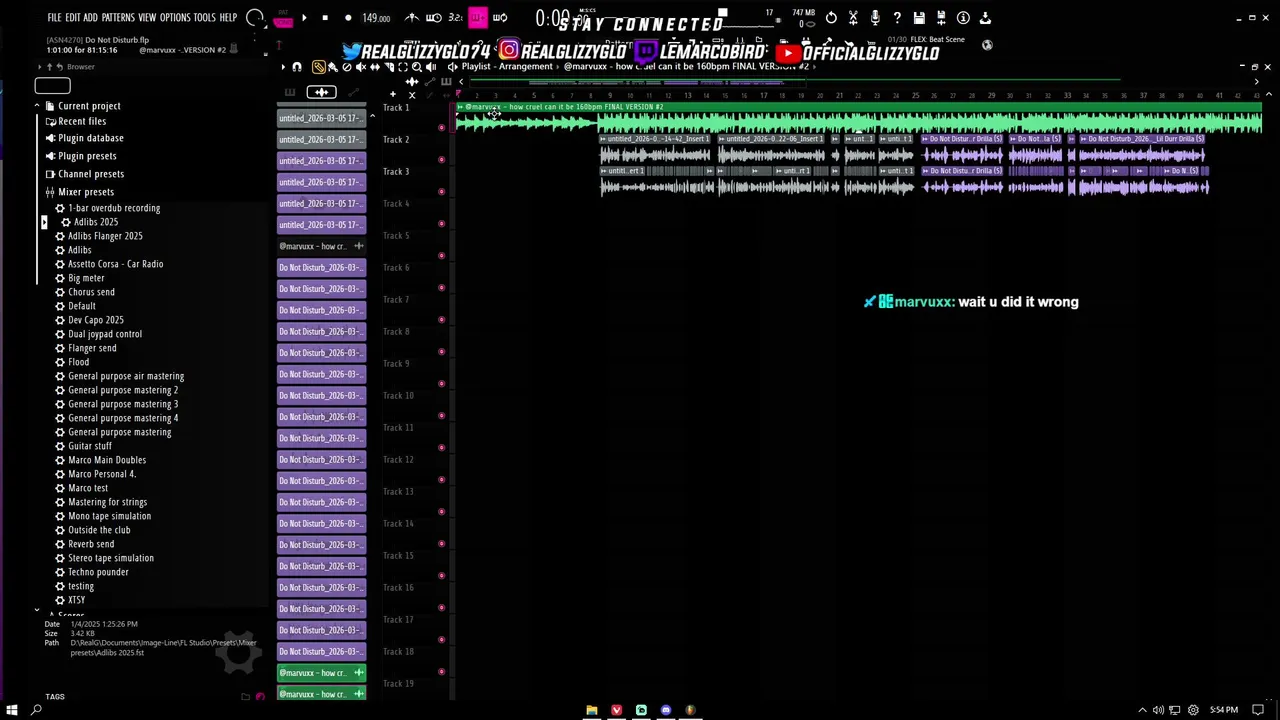Select the Paint brush tool in playlist toolbar
Viewport: 1280px width, 720px height.
click(332, 67)
